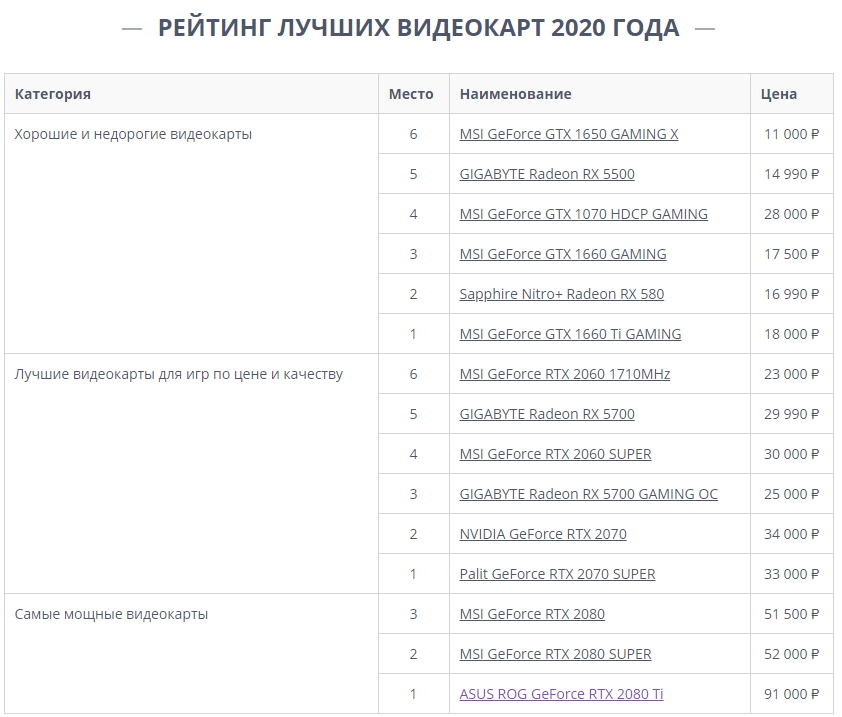Select GIGABYTE Radeon RX 5700 GAMING OC
Image resolution: width=842 pixels, height=717 pixels.
coord(588,494)
